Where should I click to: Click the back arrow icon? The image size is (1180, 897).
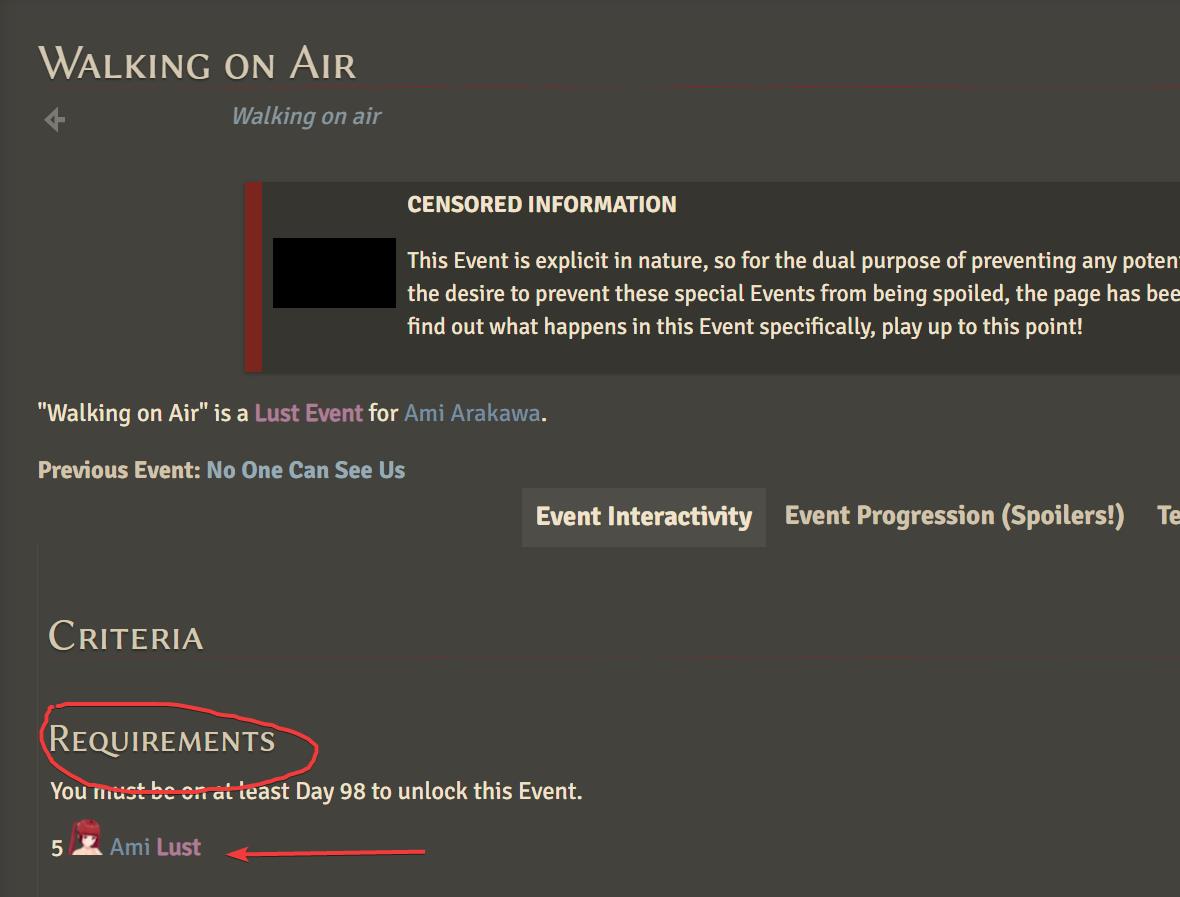[x=54, y=121]
